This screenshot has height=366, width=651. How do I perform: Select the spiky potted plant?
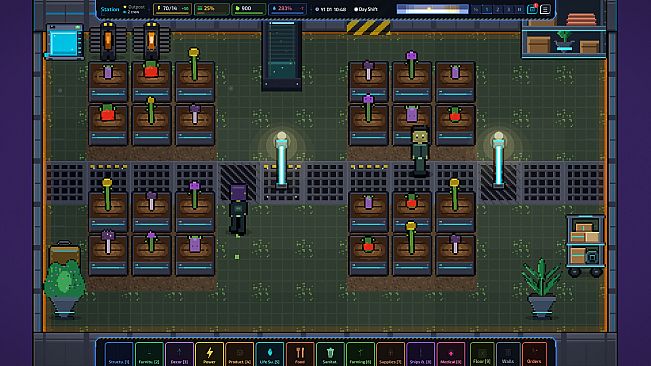541,288
